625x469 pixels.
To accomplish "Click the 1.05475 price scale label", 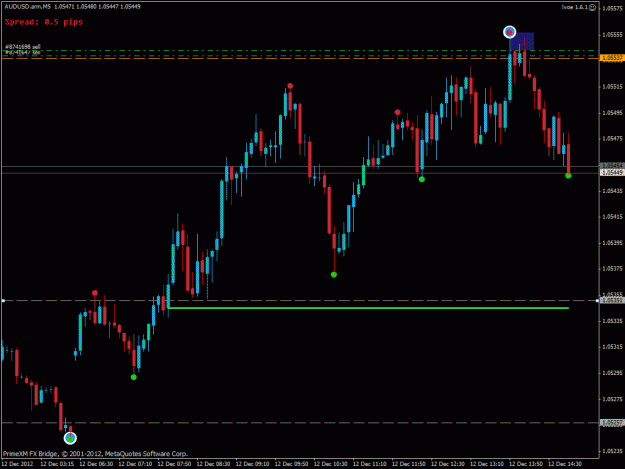I will tap(612, 139).
